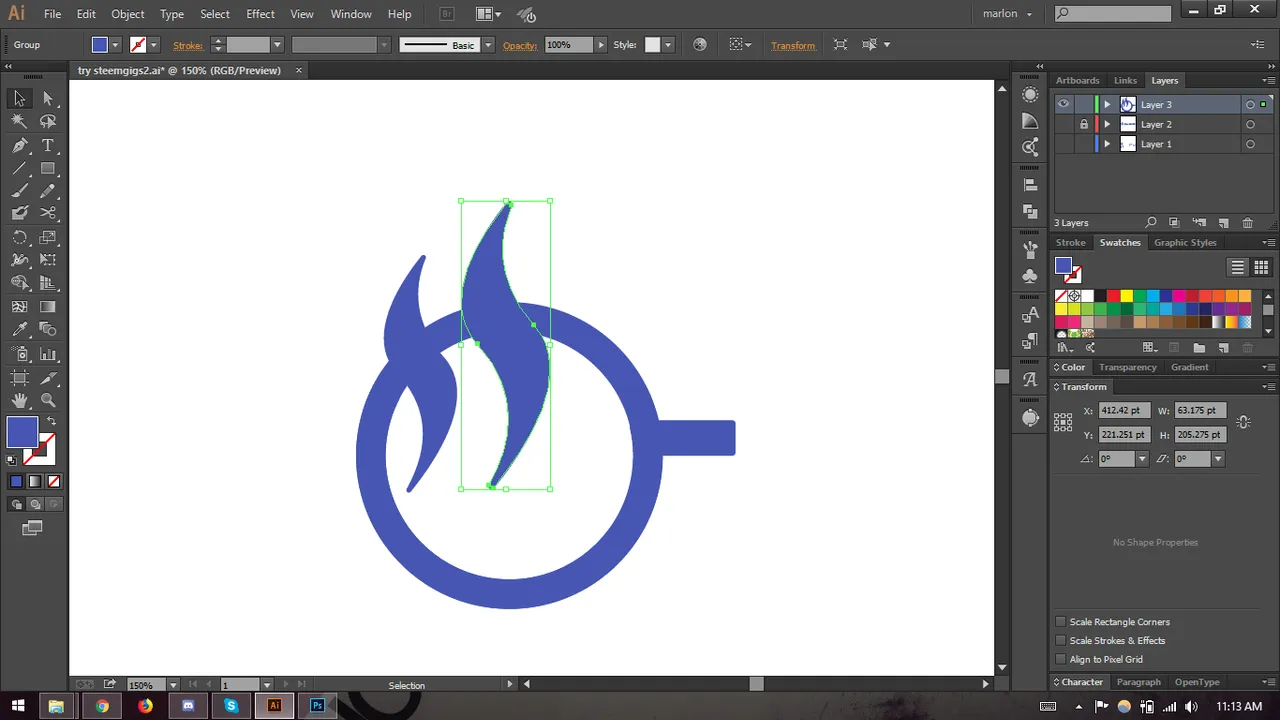
Task: Open the shear angle dropdown in Transform
Action: point(1217,459)
